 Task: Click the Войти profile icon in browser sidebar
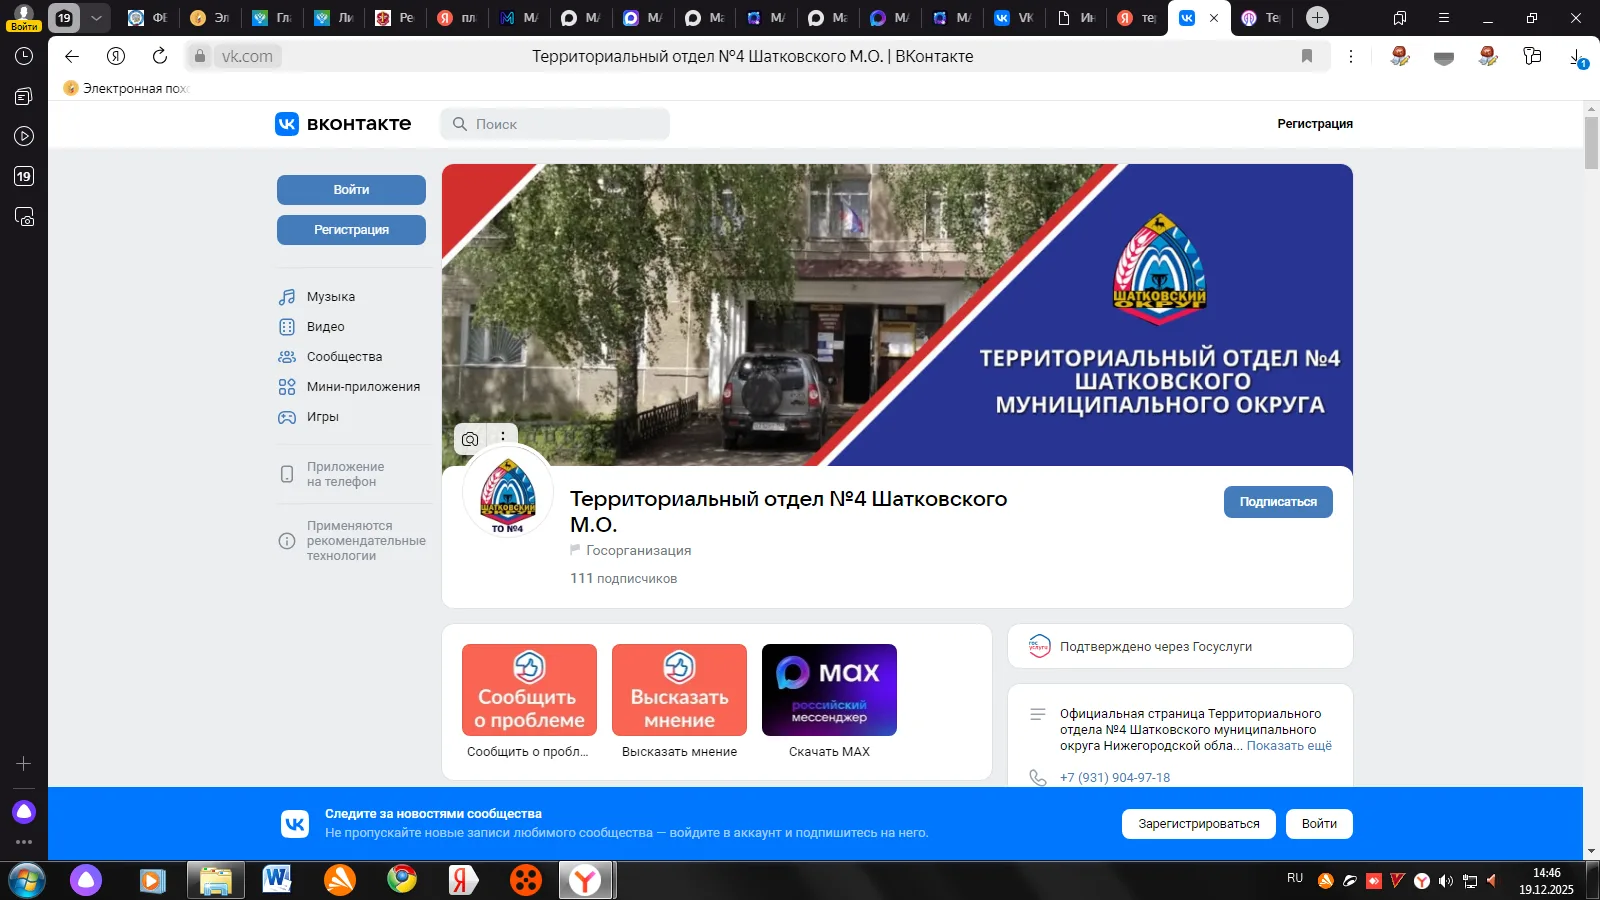click(24, 18)
